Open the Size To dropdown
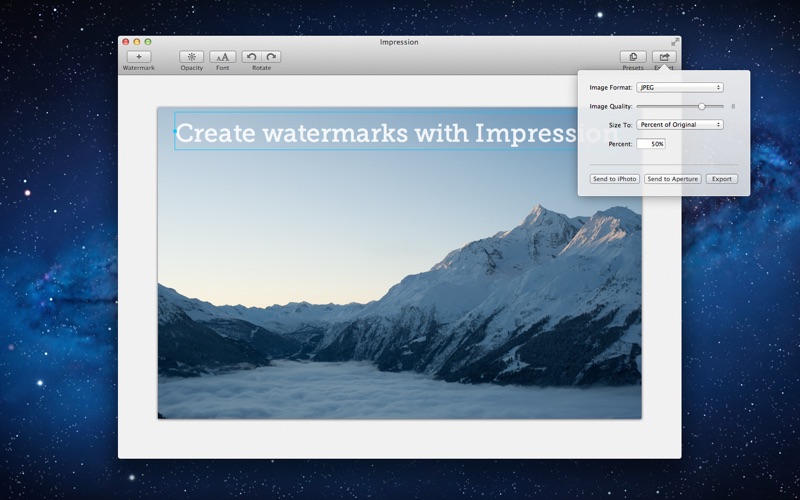This screenshot has height=500, width=800. [x=679, y=125]
